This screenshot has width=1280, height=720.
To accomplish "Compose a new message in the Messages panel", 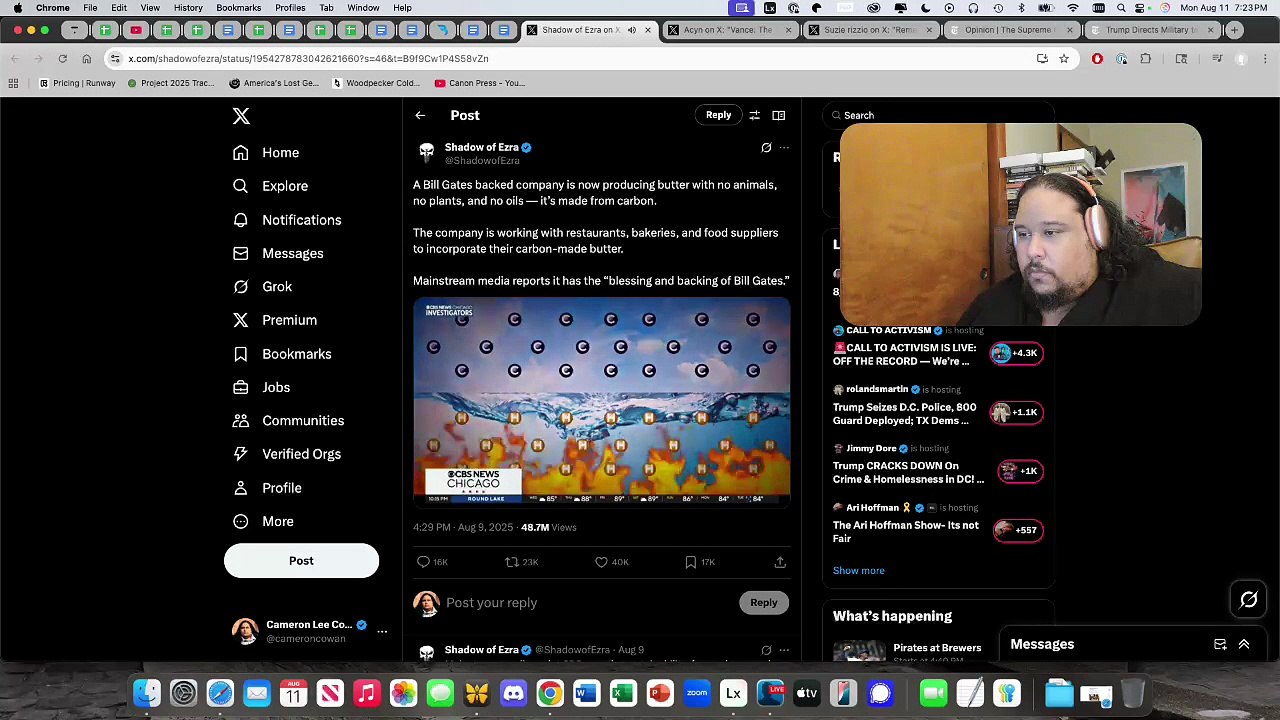I will point(1220,645).
